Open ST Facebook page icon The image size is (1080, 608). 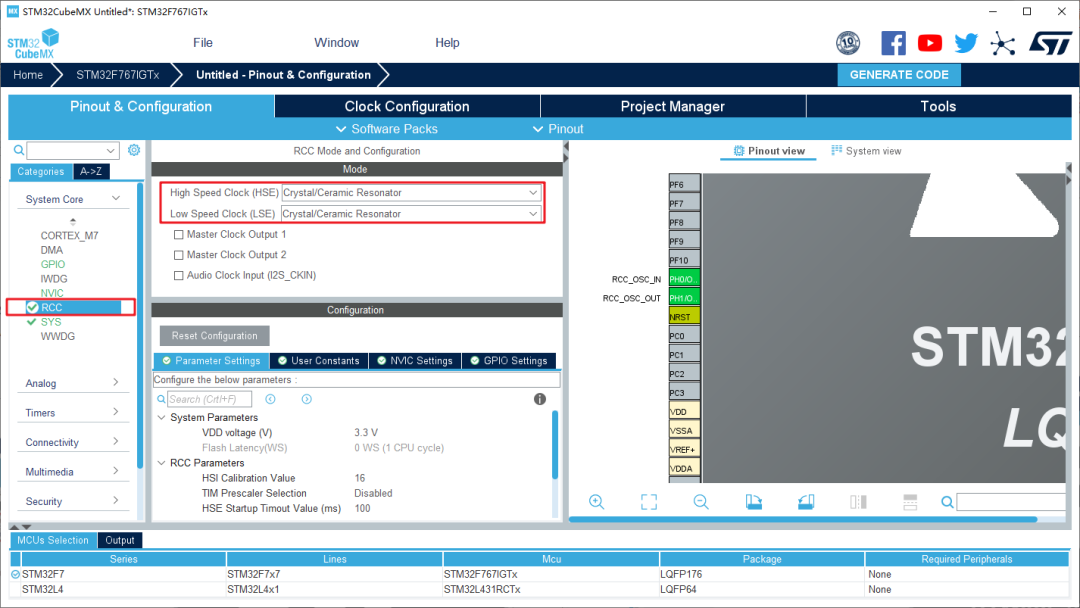tap(893, 43)
